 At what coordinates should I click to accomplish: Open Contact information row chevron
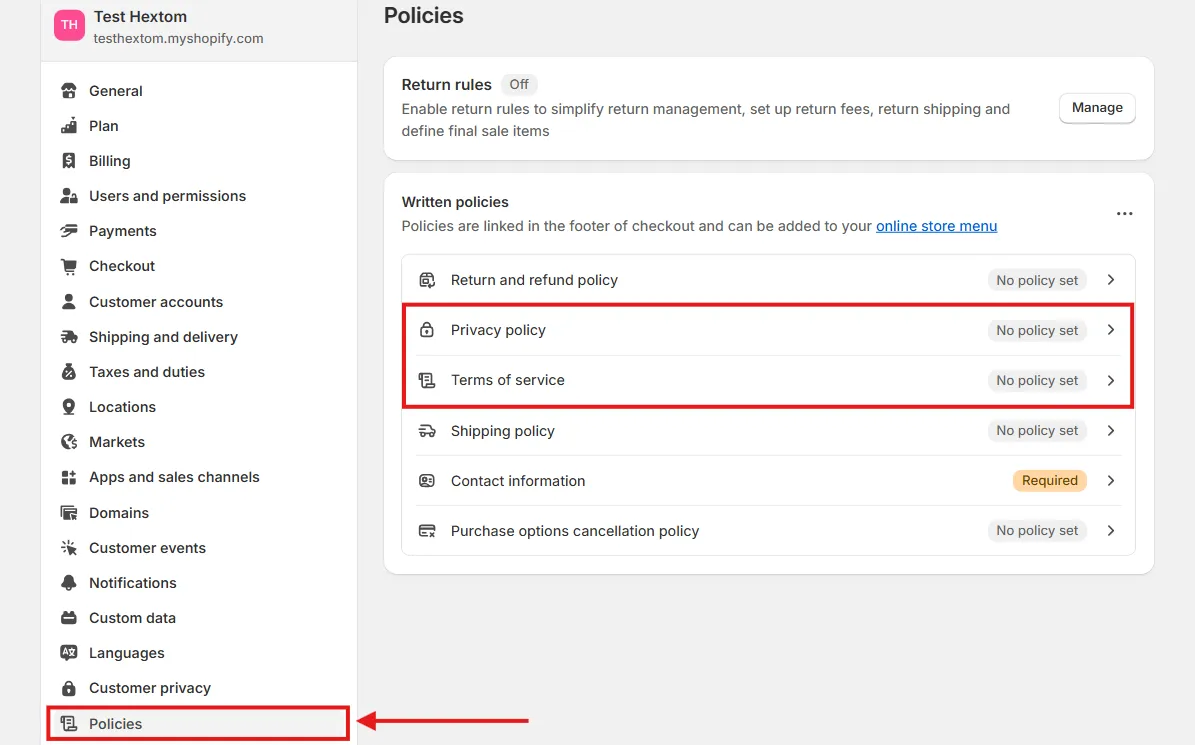1111,481
